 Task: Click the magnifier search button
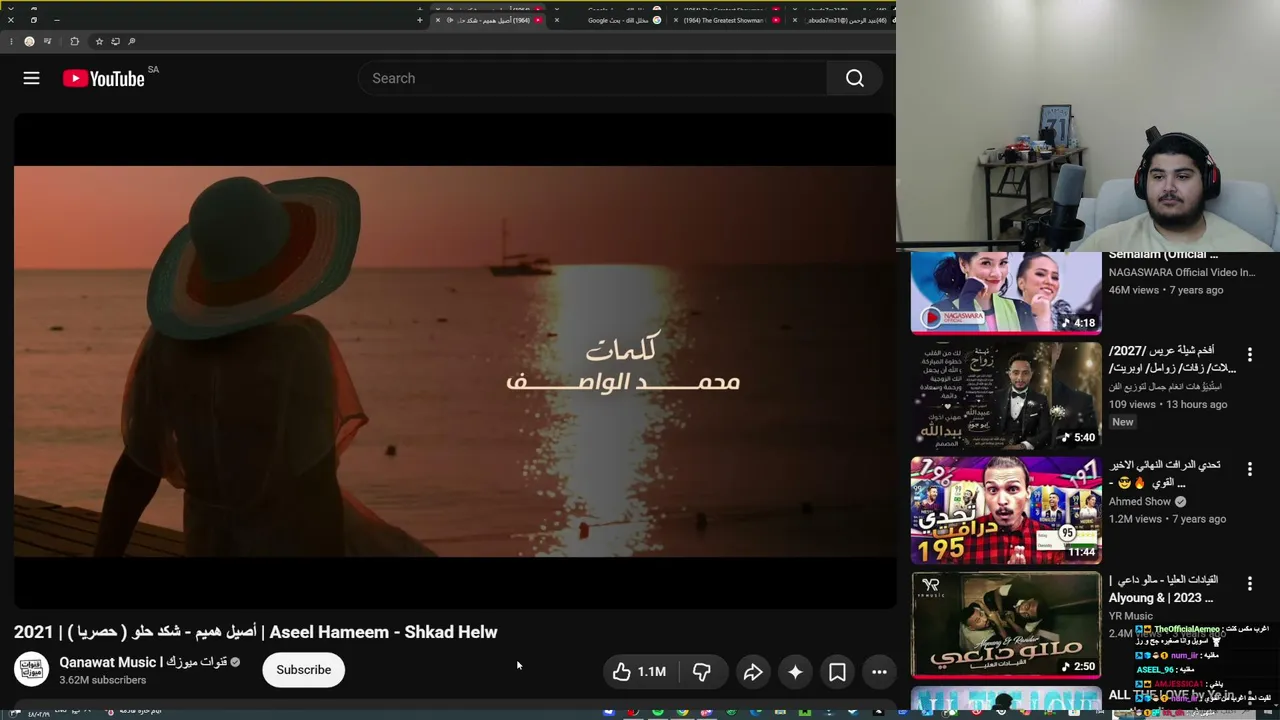pos(855,78)
